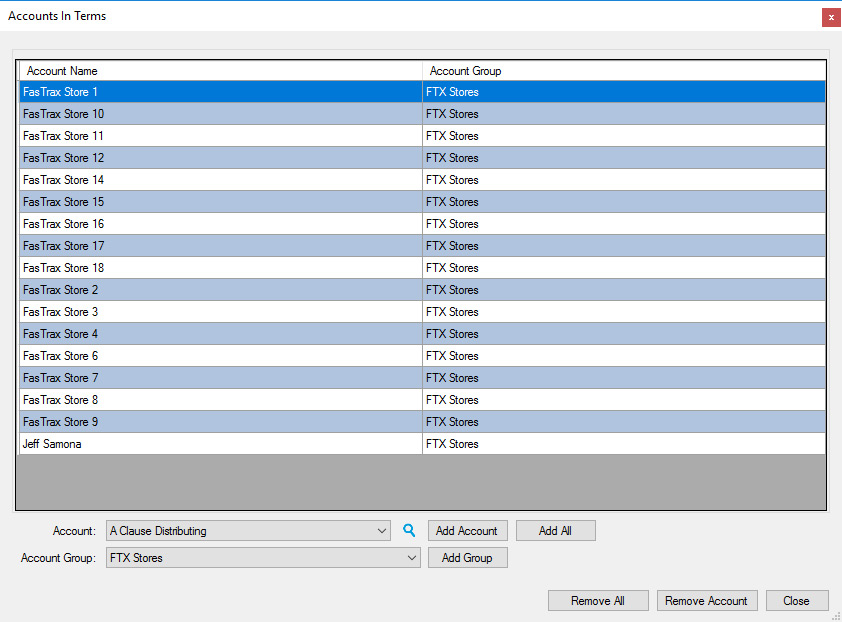Select the FasTrax Store 10 row
This screenshot has width=842, height=622.
pos(423,114)
